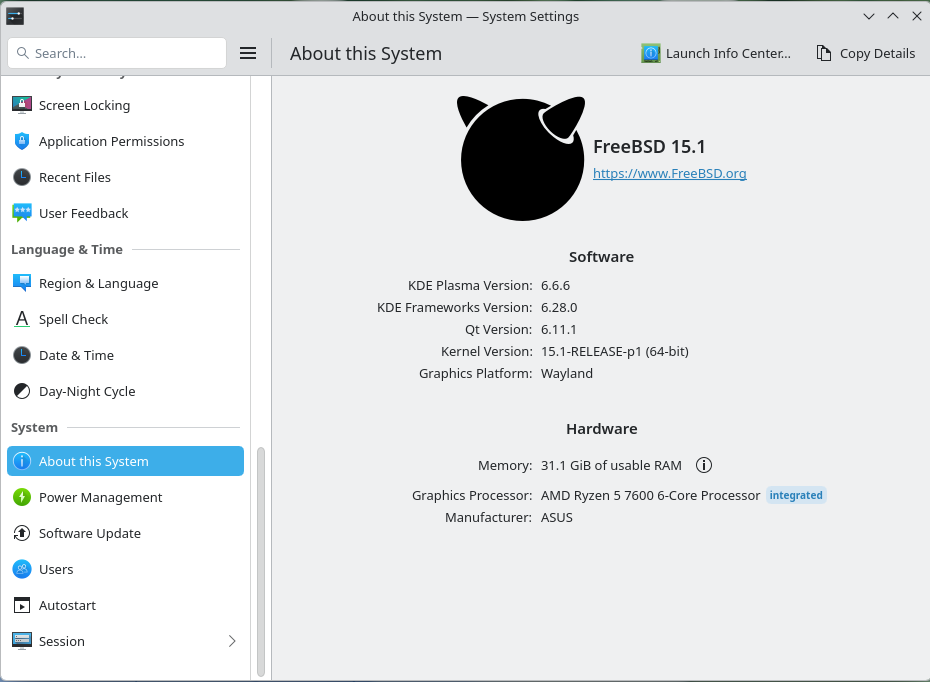The width and height of the screenshot is (930, 682).
Task: Click the Session monitor icon
Action: point(22,641)
